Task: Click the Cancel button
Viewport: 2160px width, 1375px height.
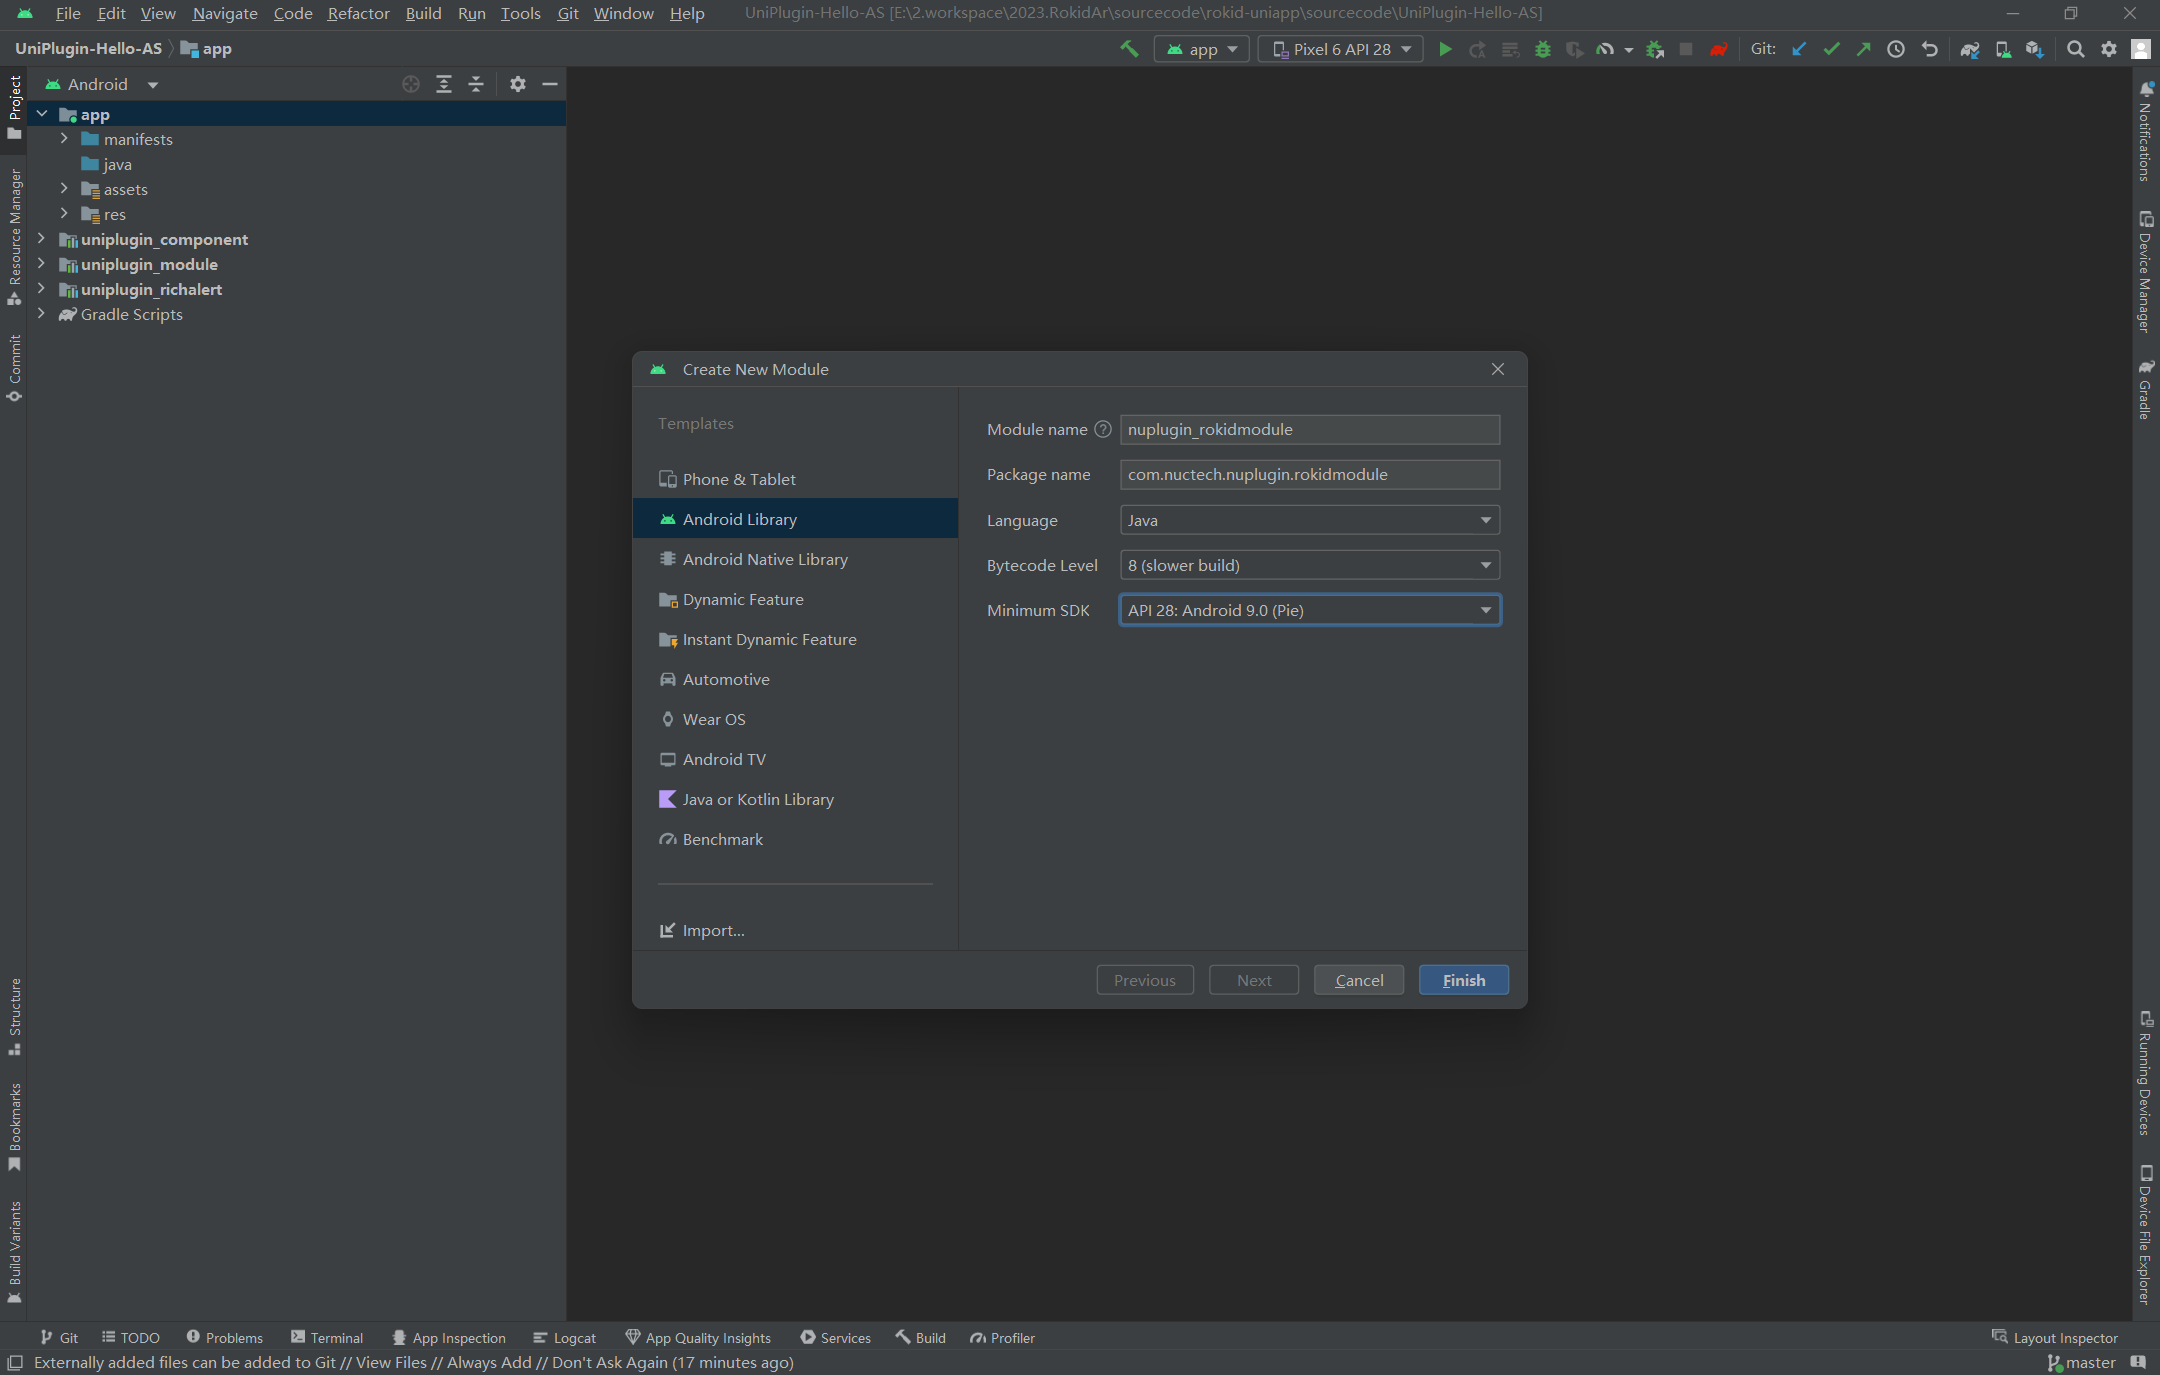Action: (1359, 980)
